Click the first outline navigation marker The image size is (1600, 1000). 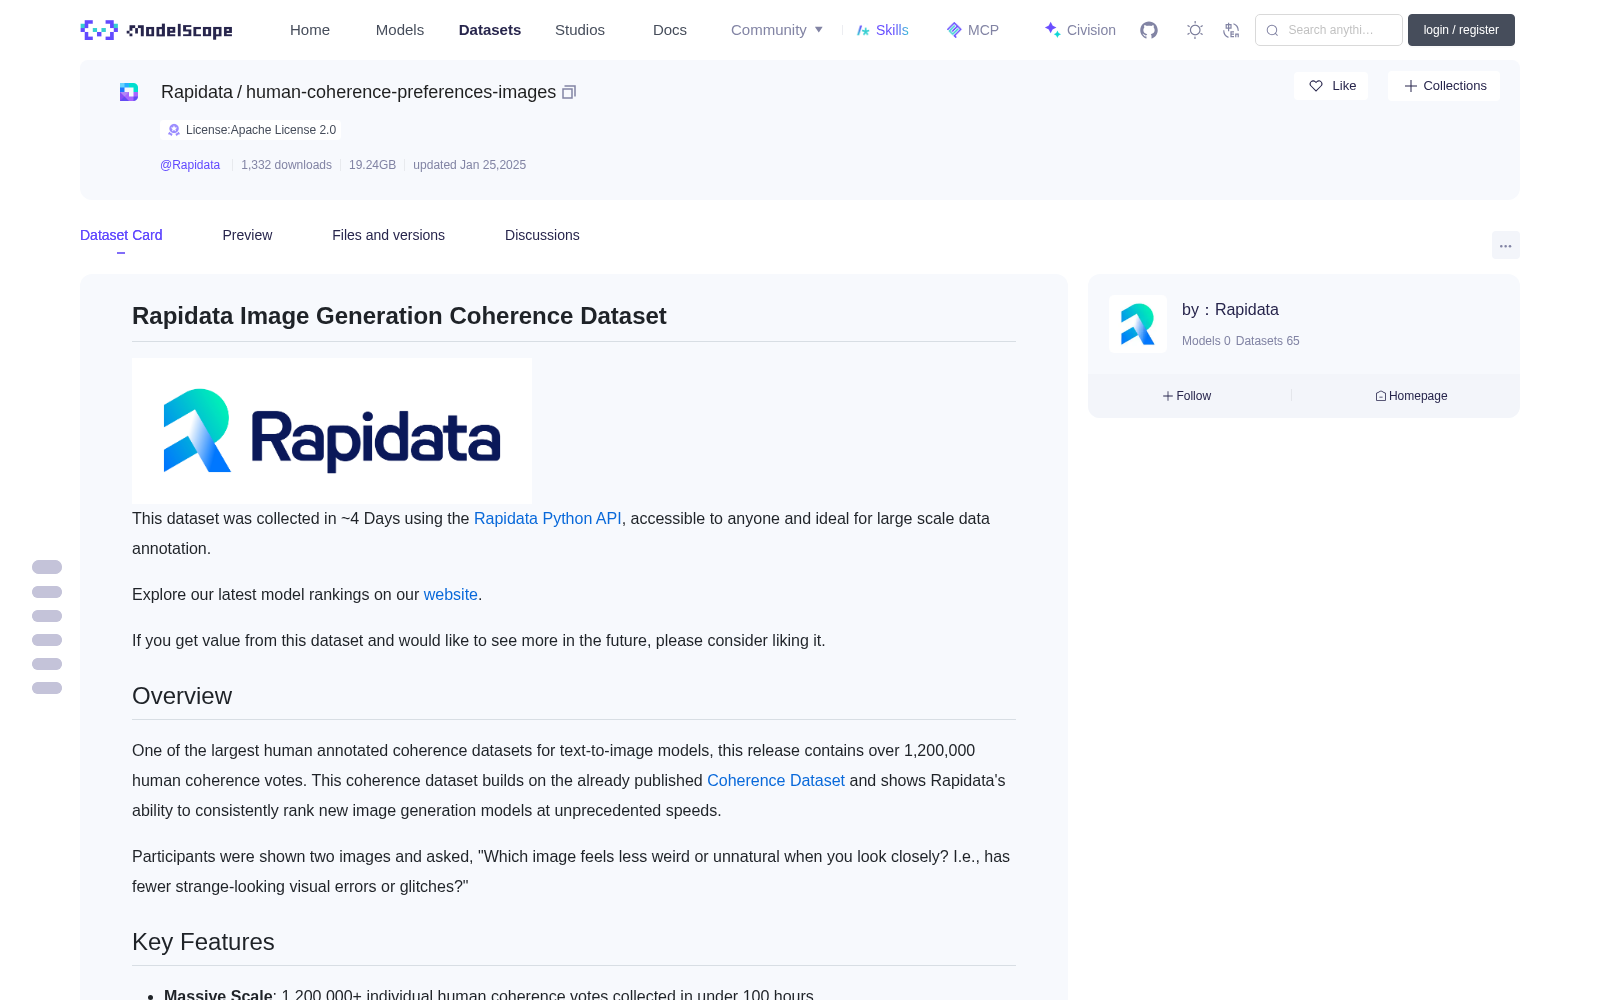(x=47, y=567)
